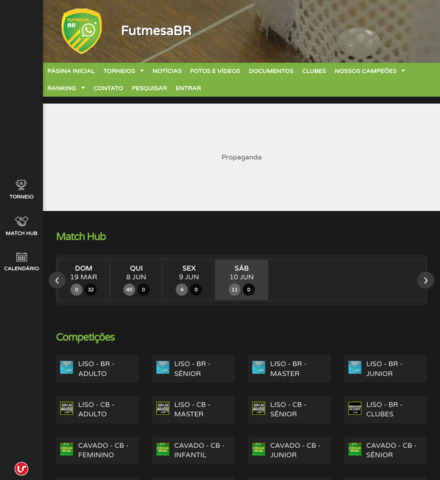Open the Contato menu item
440x480 pixels.
[108, 88]
